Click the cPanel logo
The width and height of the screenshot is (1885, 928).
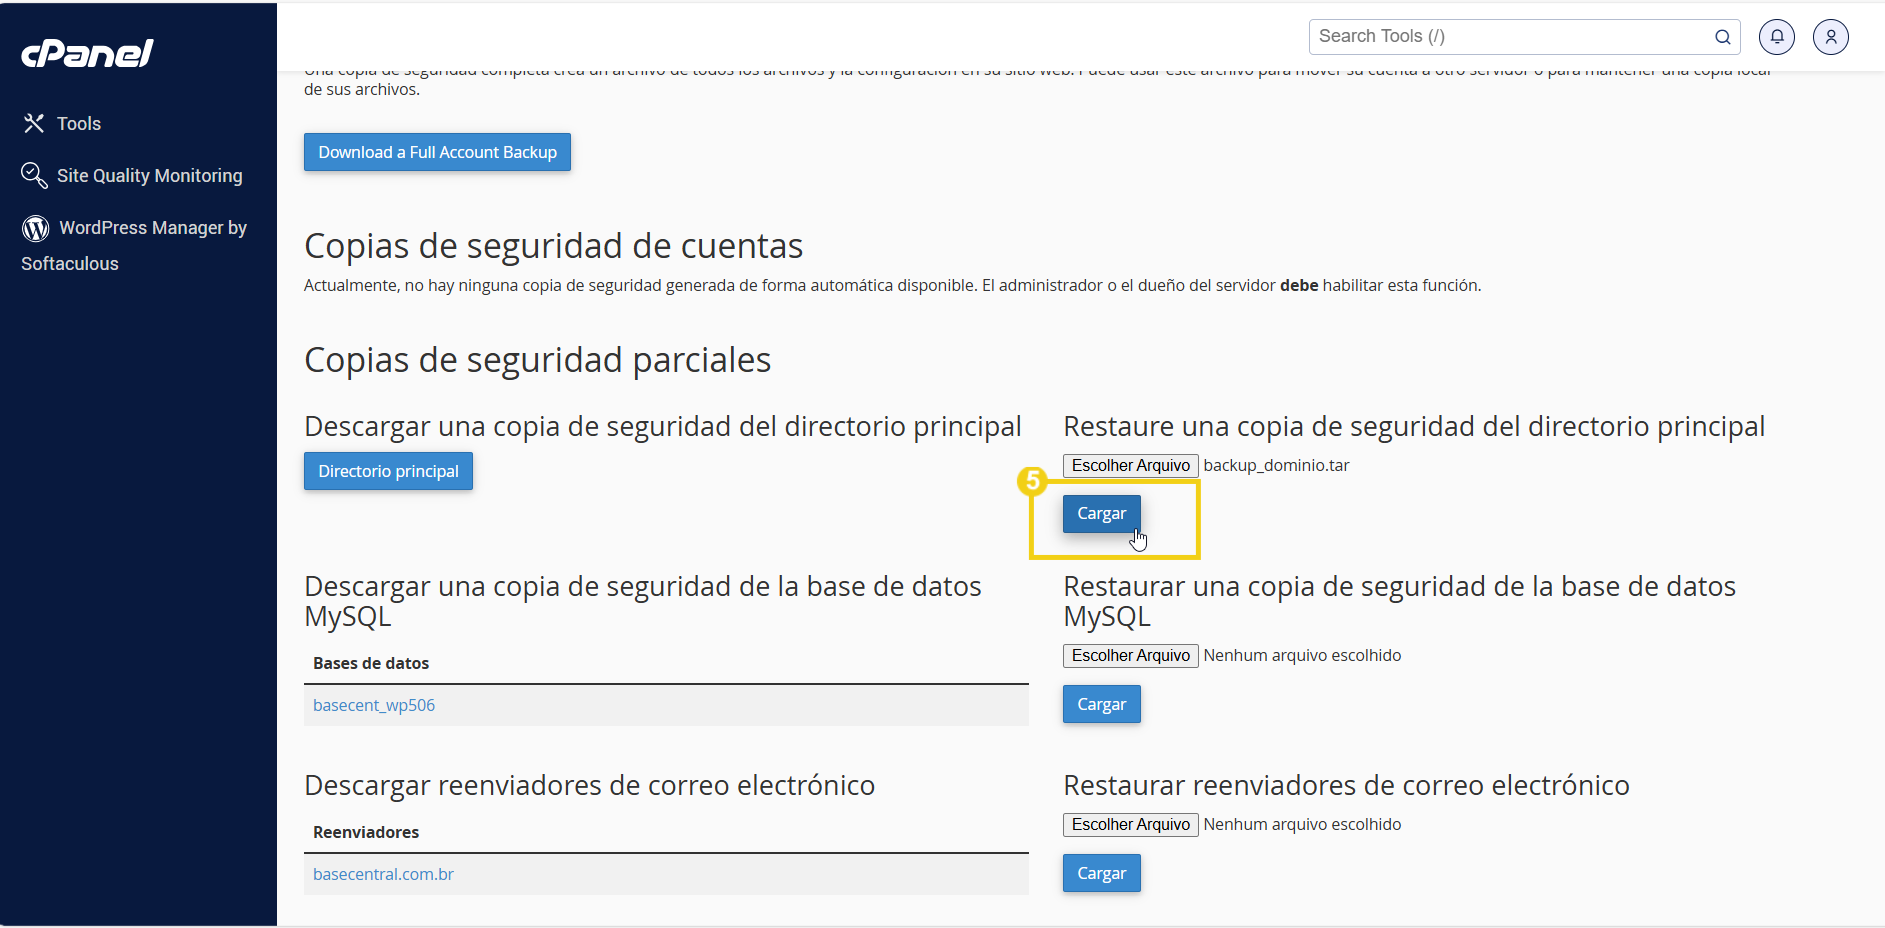click(x=87, y=52)
